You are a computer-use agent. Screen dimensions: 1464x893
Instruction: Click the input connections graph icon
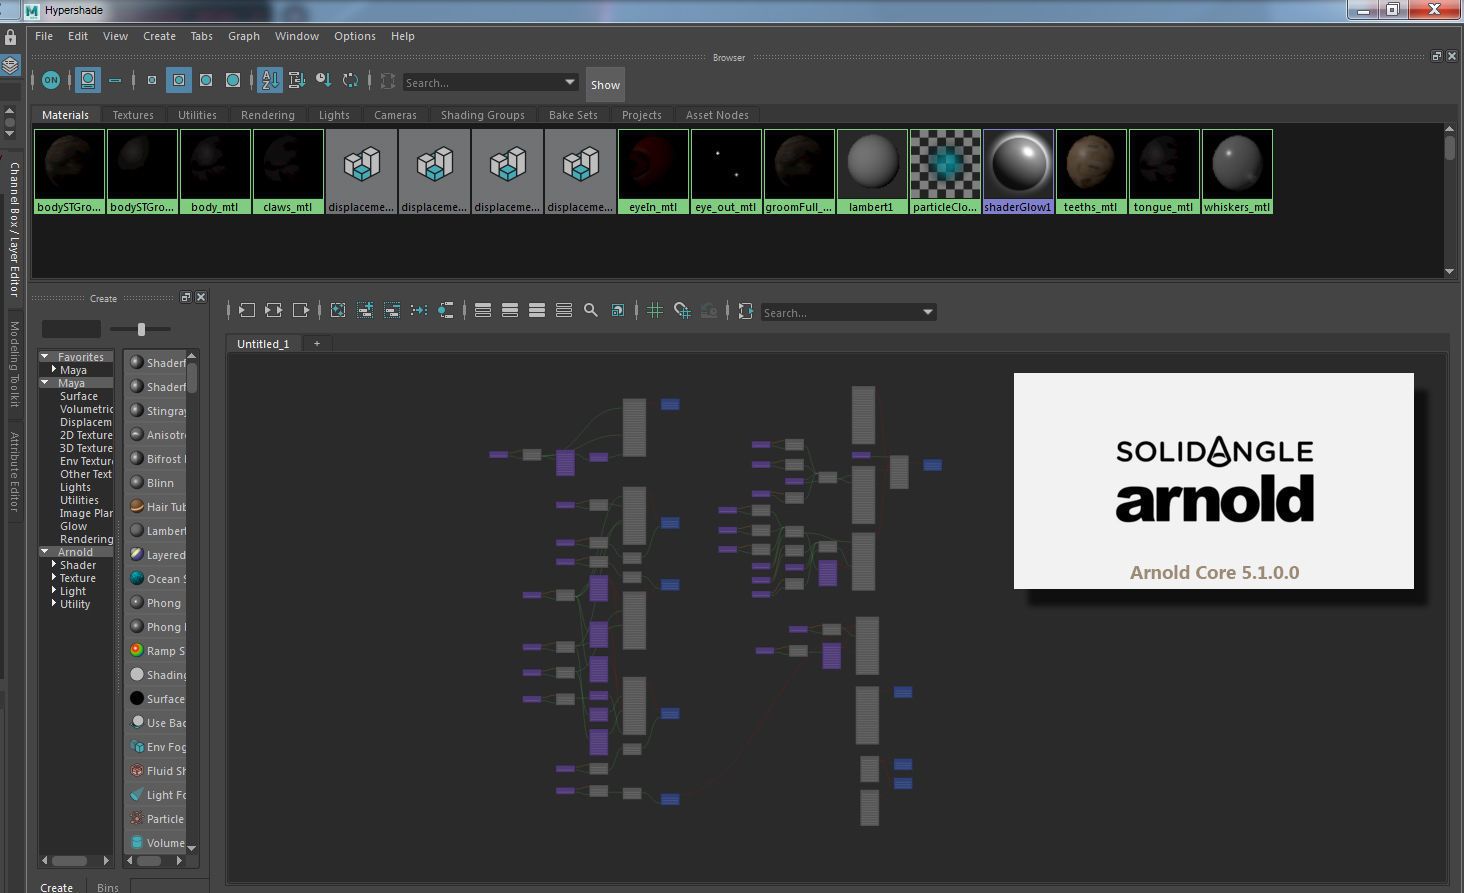click(247, 311)
